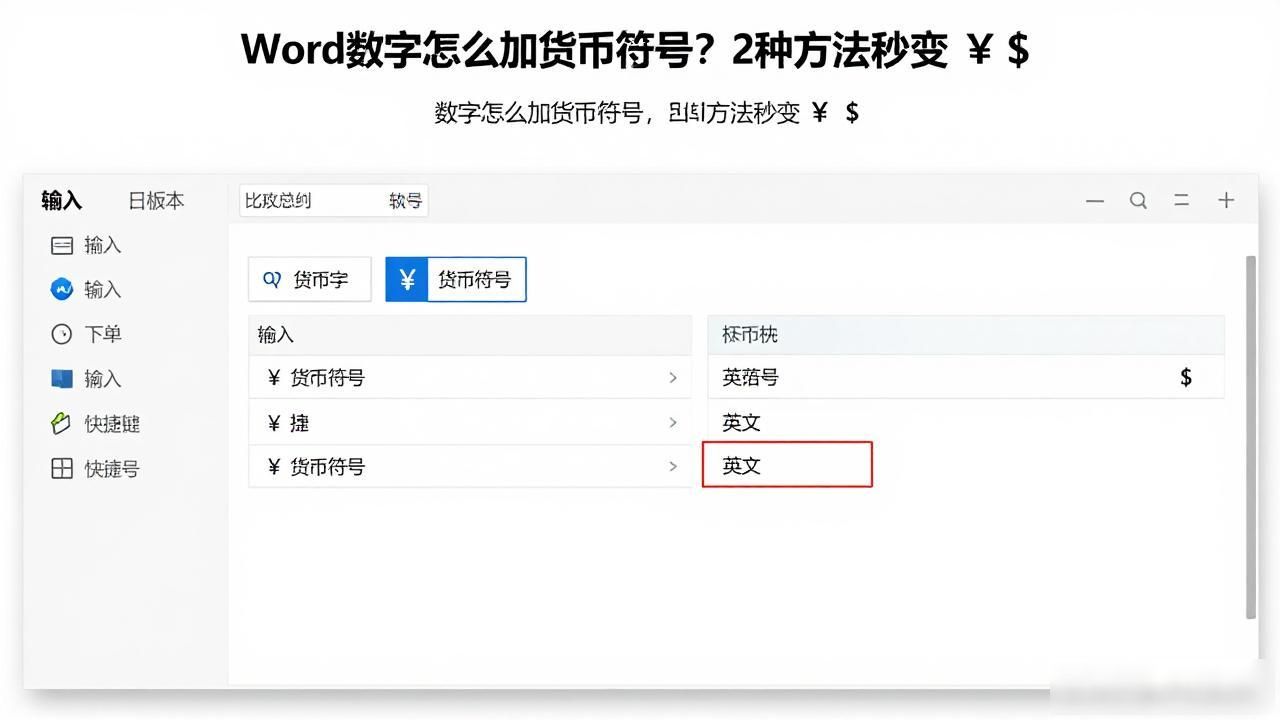Open the 下单 sidebar entry
Viewport: 1280px width, 720px height.
(x=103, y=334)
